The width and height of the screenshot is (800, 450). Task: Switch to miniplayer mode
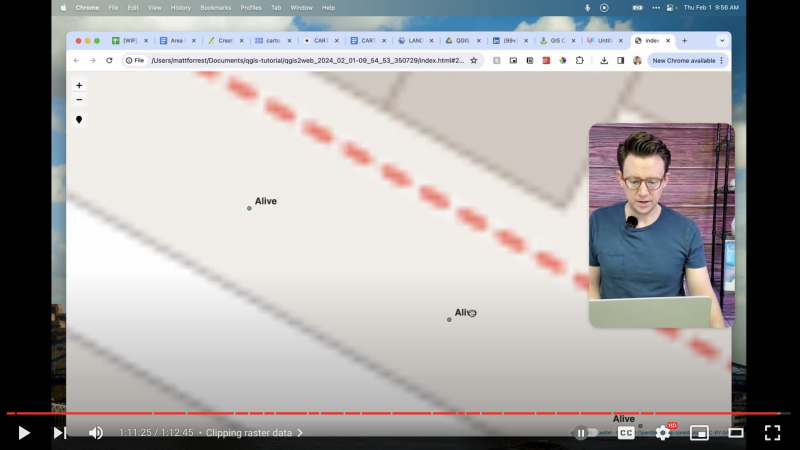point(699,433)
